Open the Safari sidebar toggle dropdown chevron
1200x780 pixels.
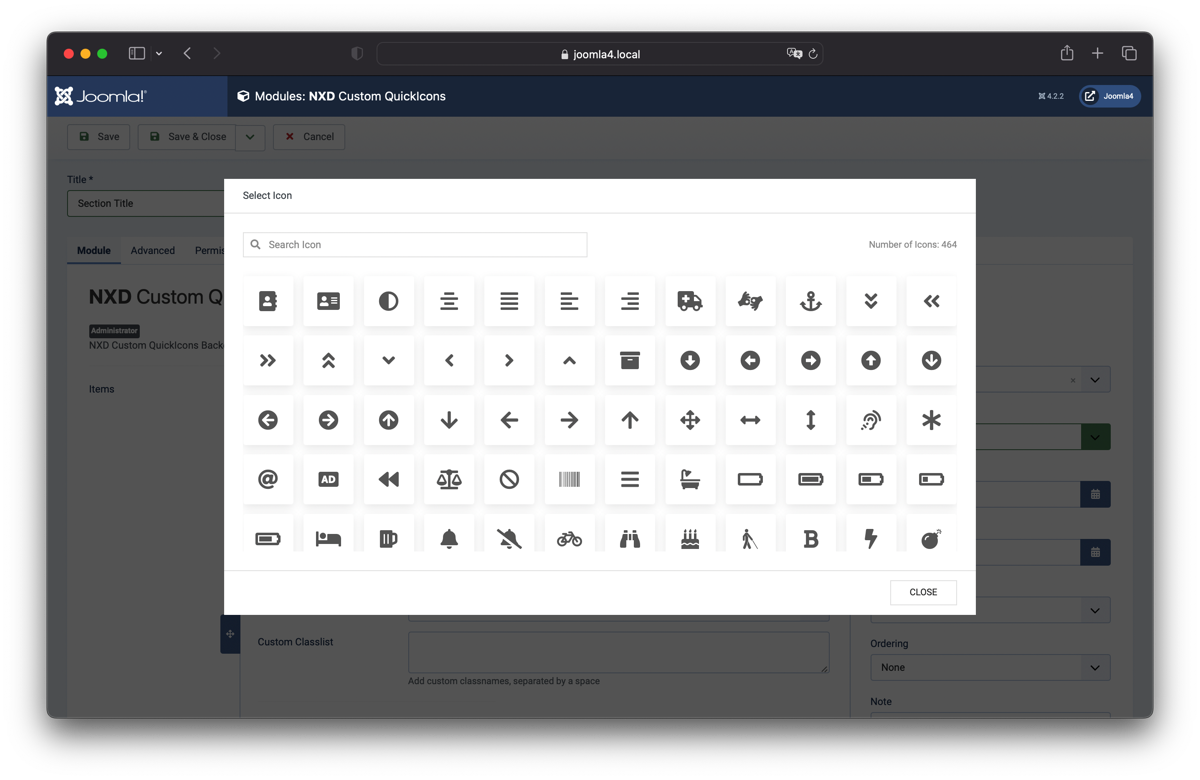pos(158,53)
